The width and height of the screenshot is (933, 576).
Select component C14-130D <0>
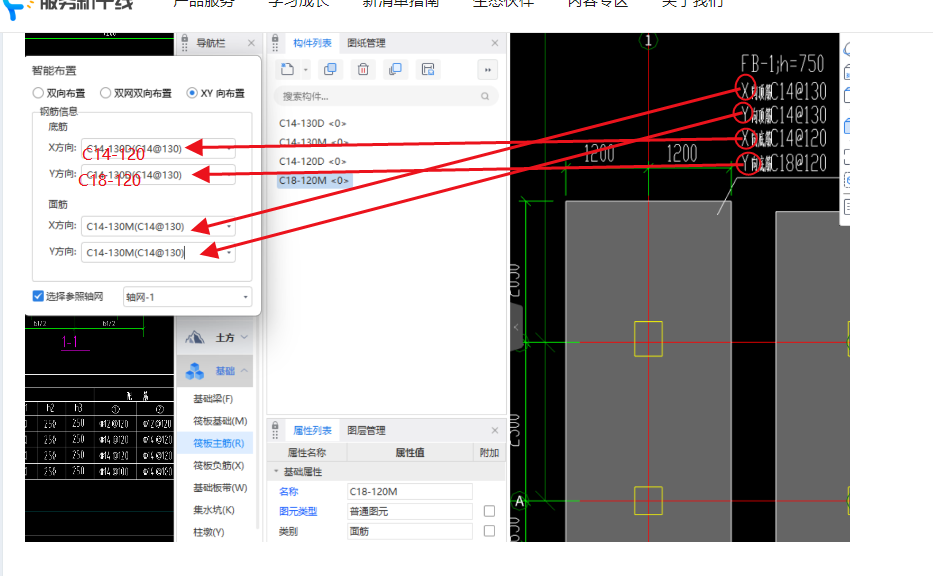tap(312, 123)
